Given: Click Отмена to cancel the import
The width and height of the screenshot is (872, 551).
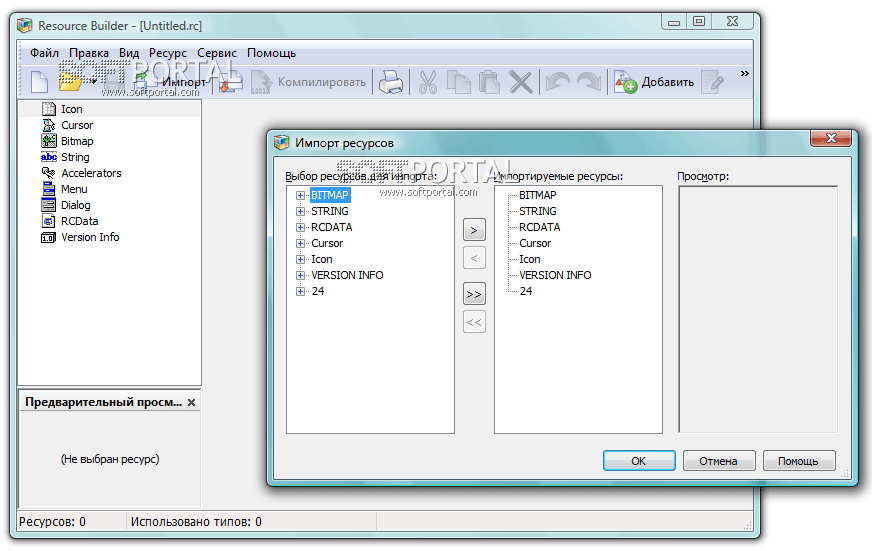Looking at the screenshot, I should [719, 461].
